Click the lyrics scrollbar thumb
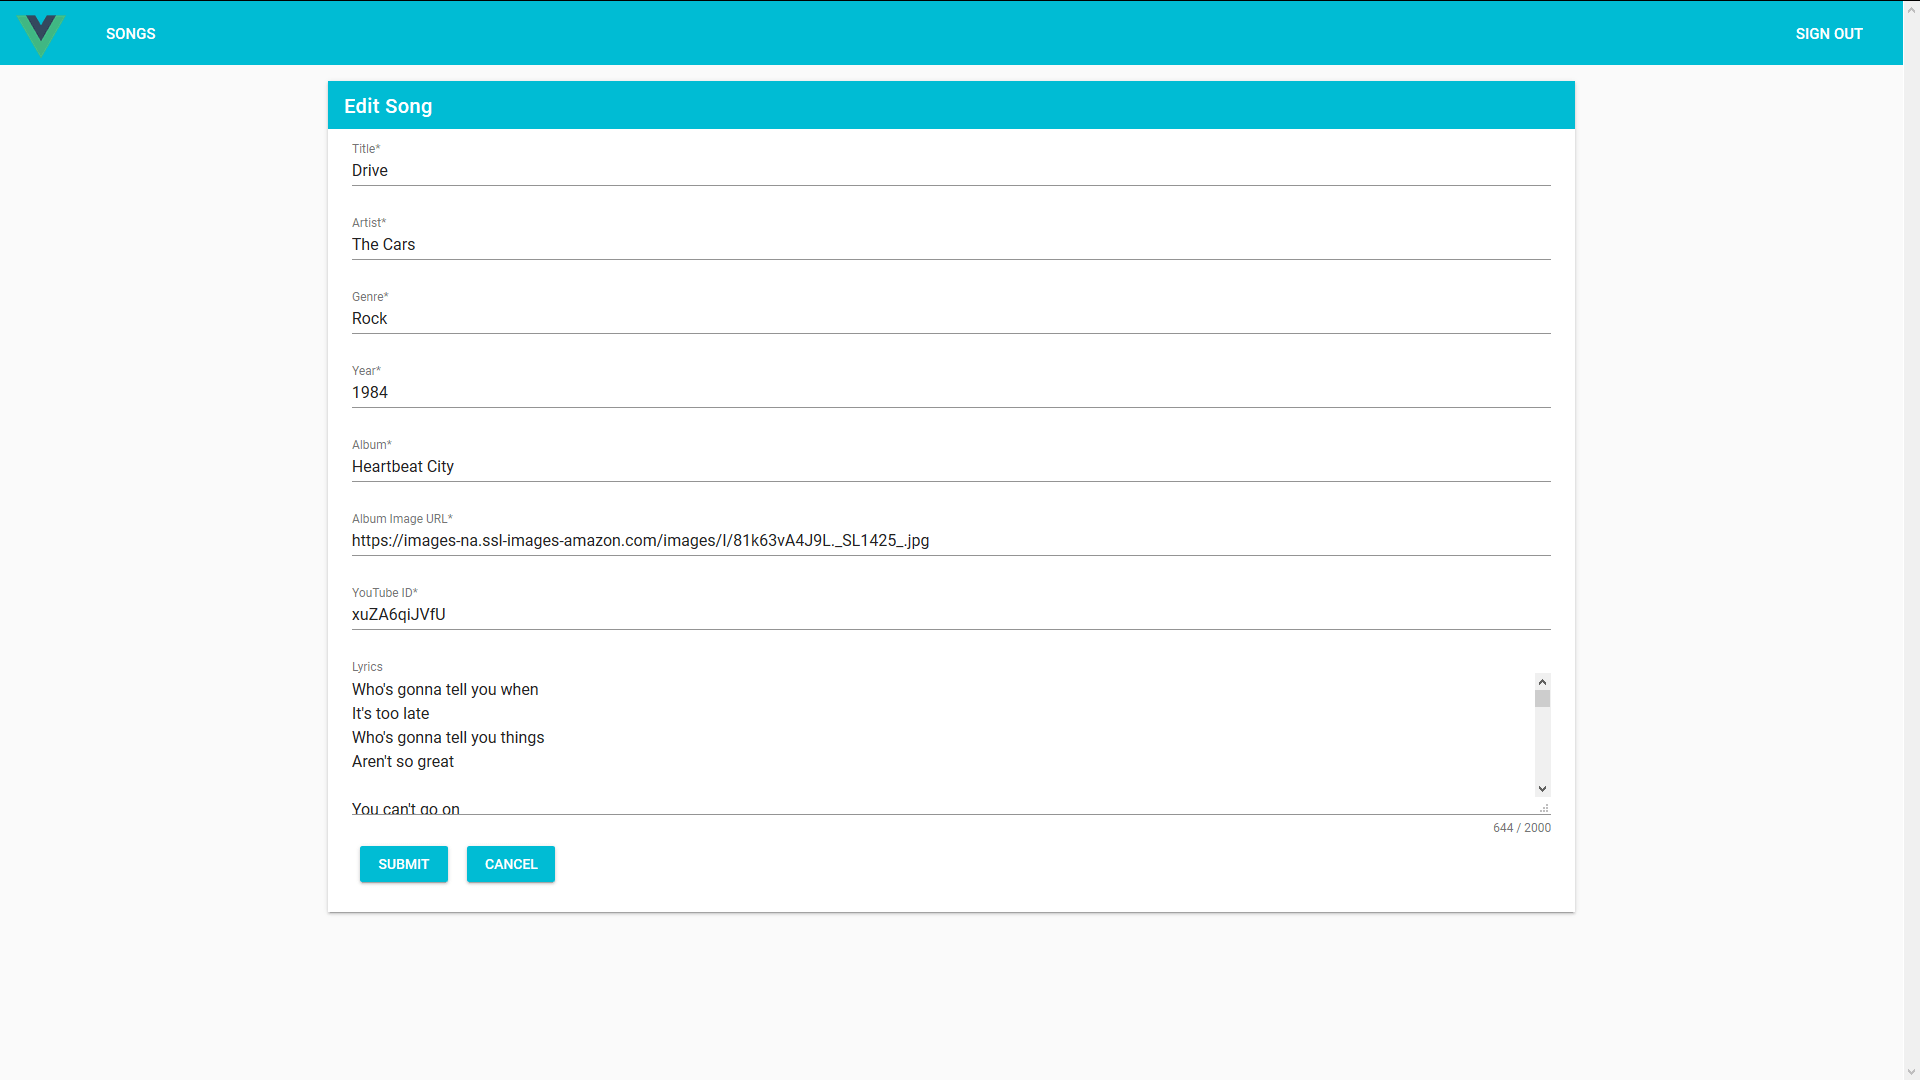This screenshot has width=1920, height=1080. [1542, 699]
